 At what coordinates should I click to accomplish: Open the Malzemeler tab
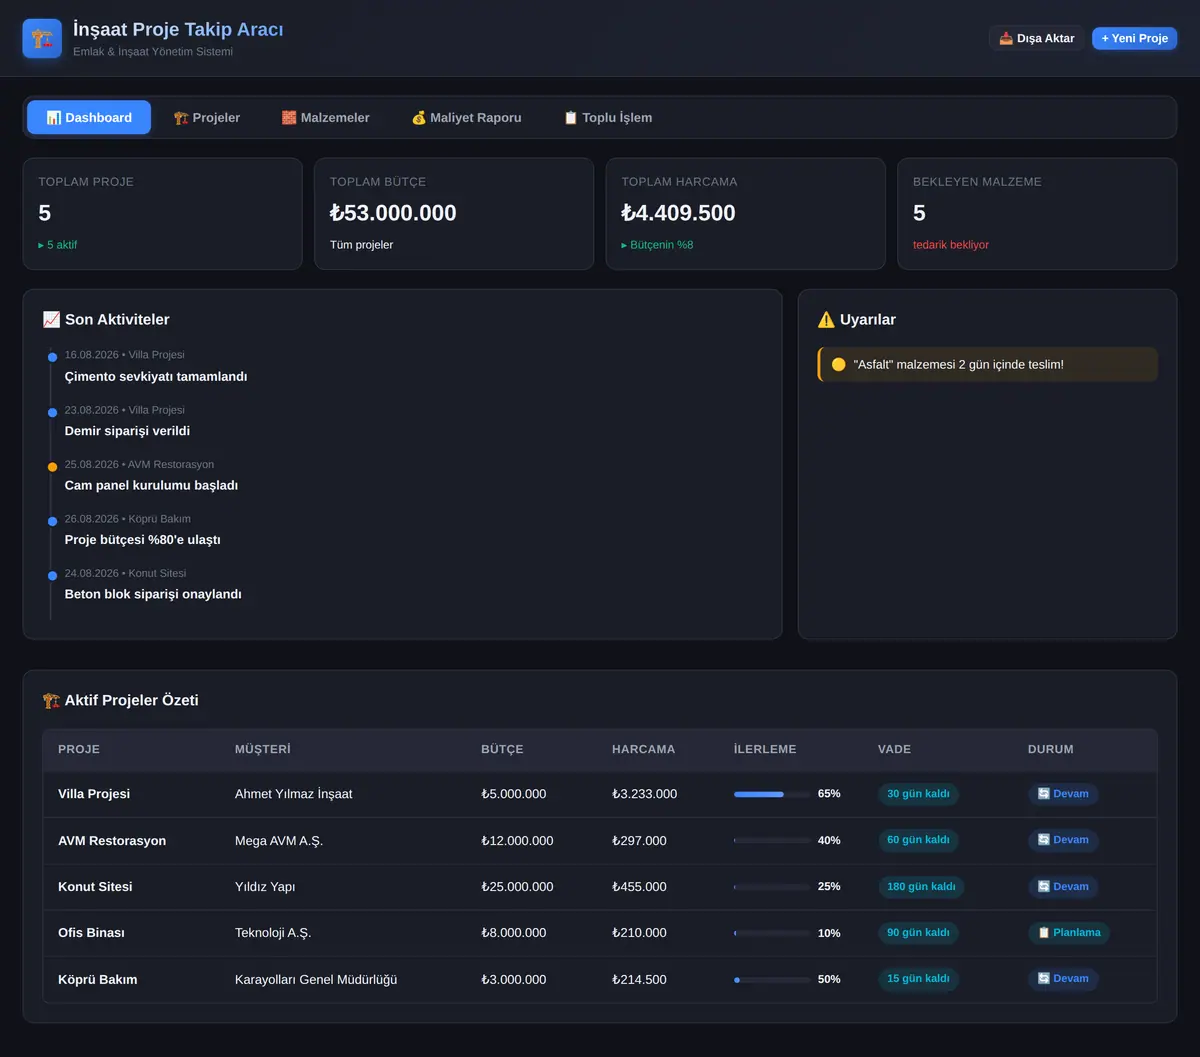point(326,117)
